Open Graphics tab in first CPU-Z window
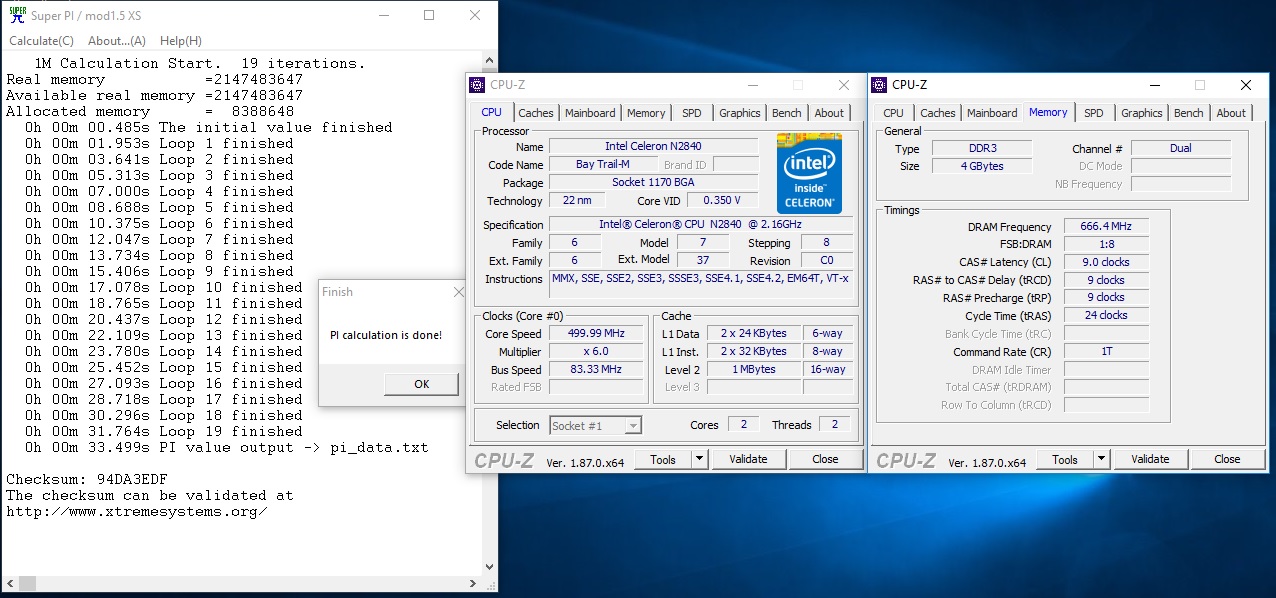 coord(740,113)
